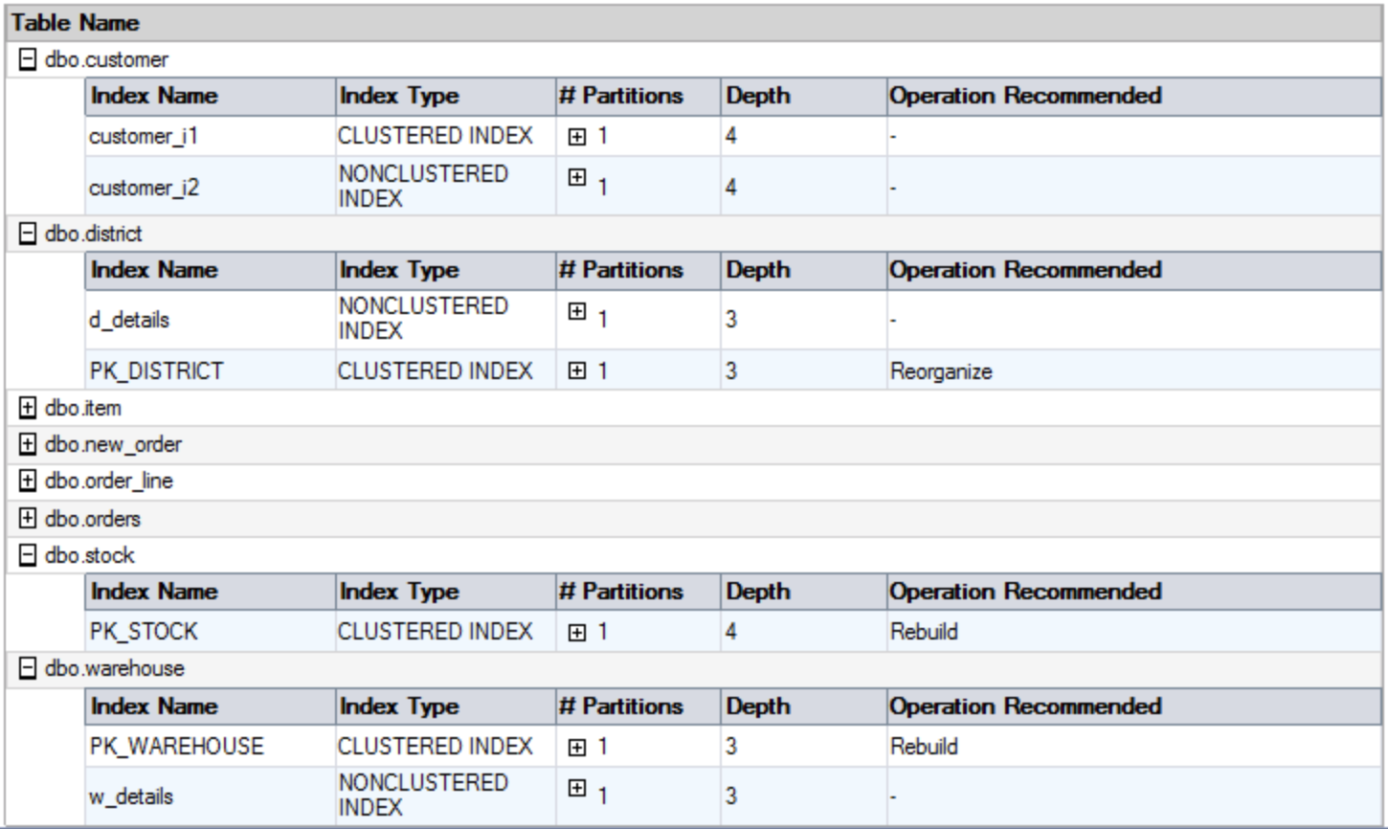Expand partitions for PK_WAREHOUSE index
Image resolution: width=1388 pixels, height=829 pixels.
tap(576, 748)
